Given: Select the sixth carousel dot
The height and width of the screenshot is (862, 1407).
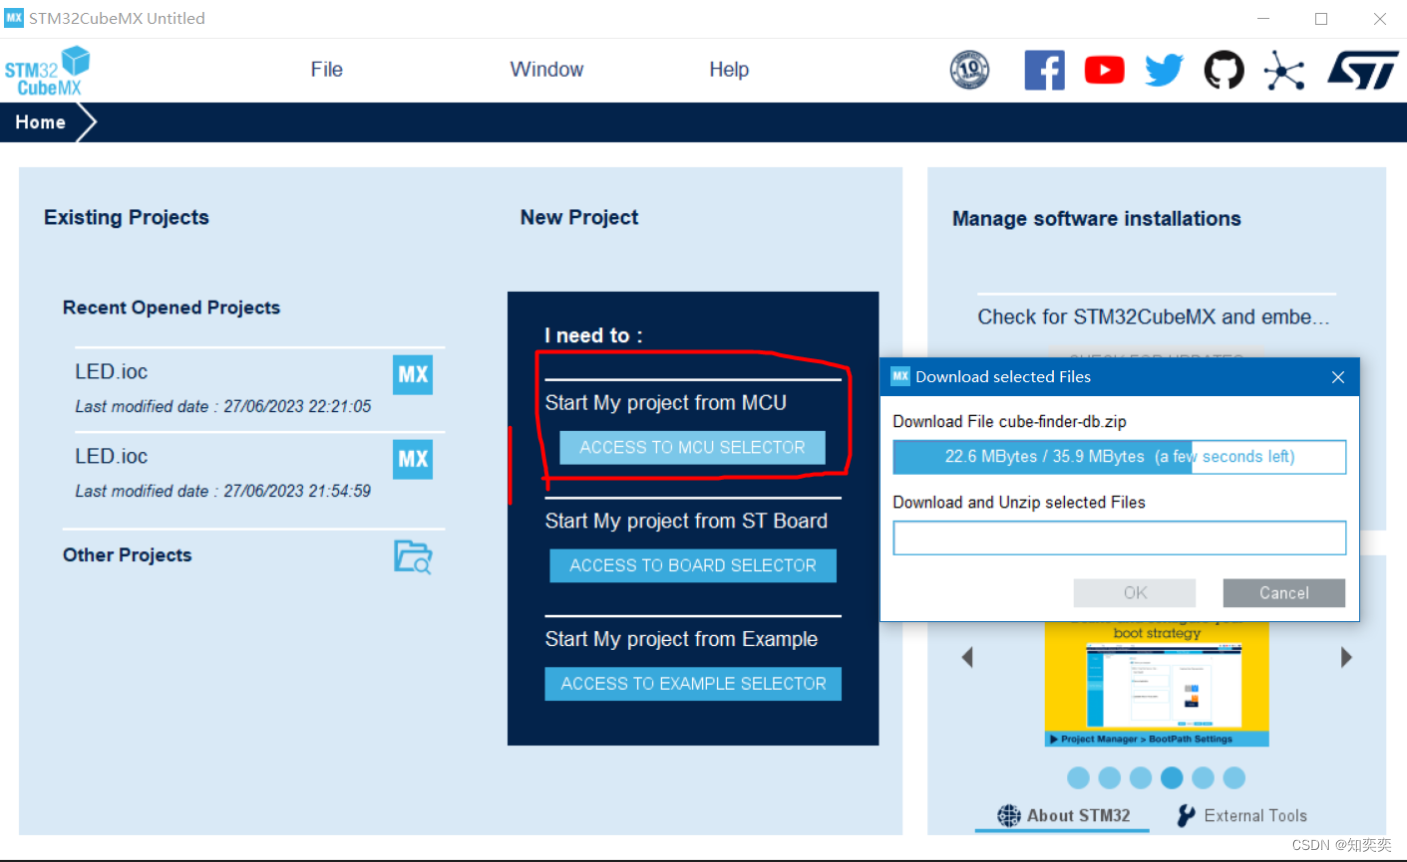Looking at the screenshot, I should tap(1234, 778).
